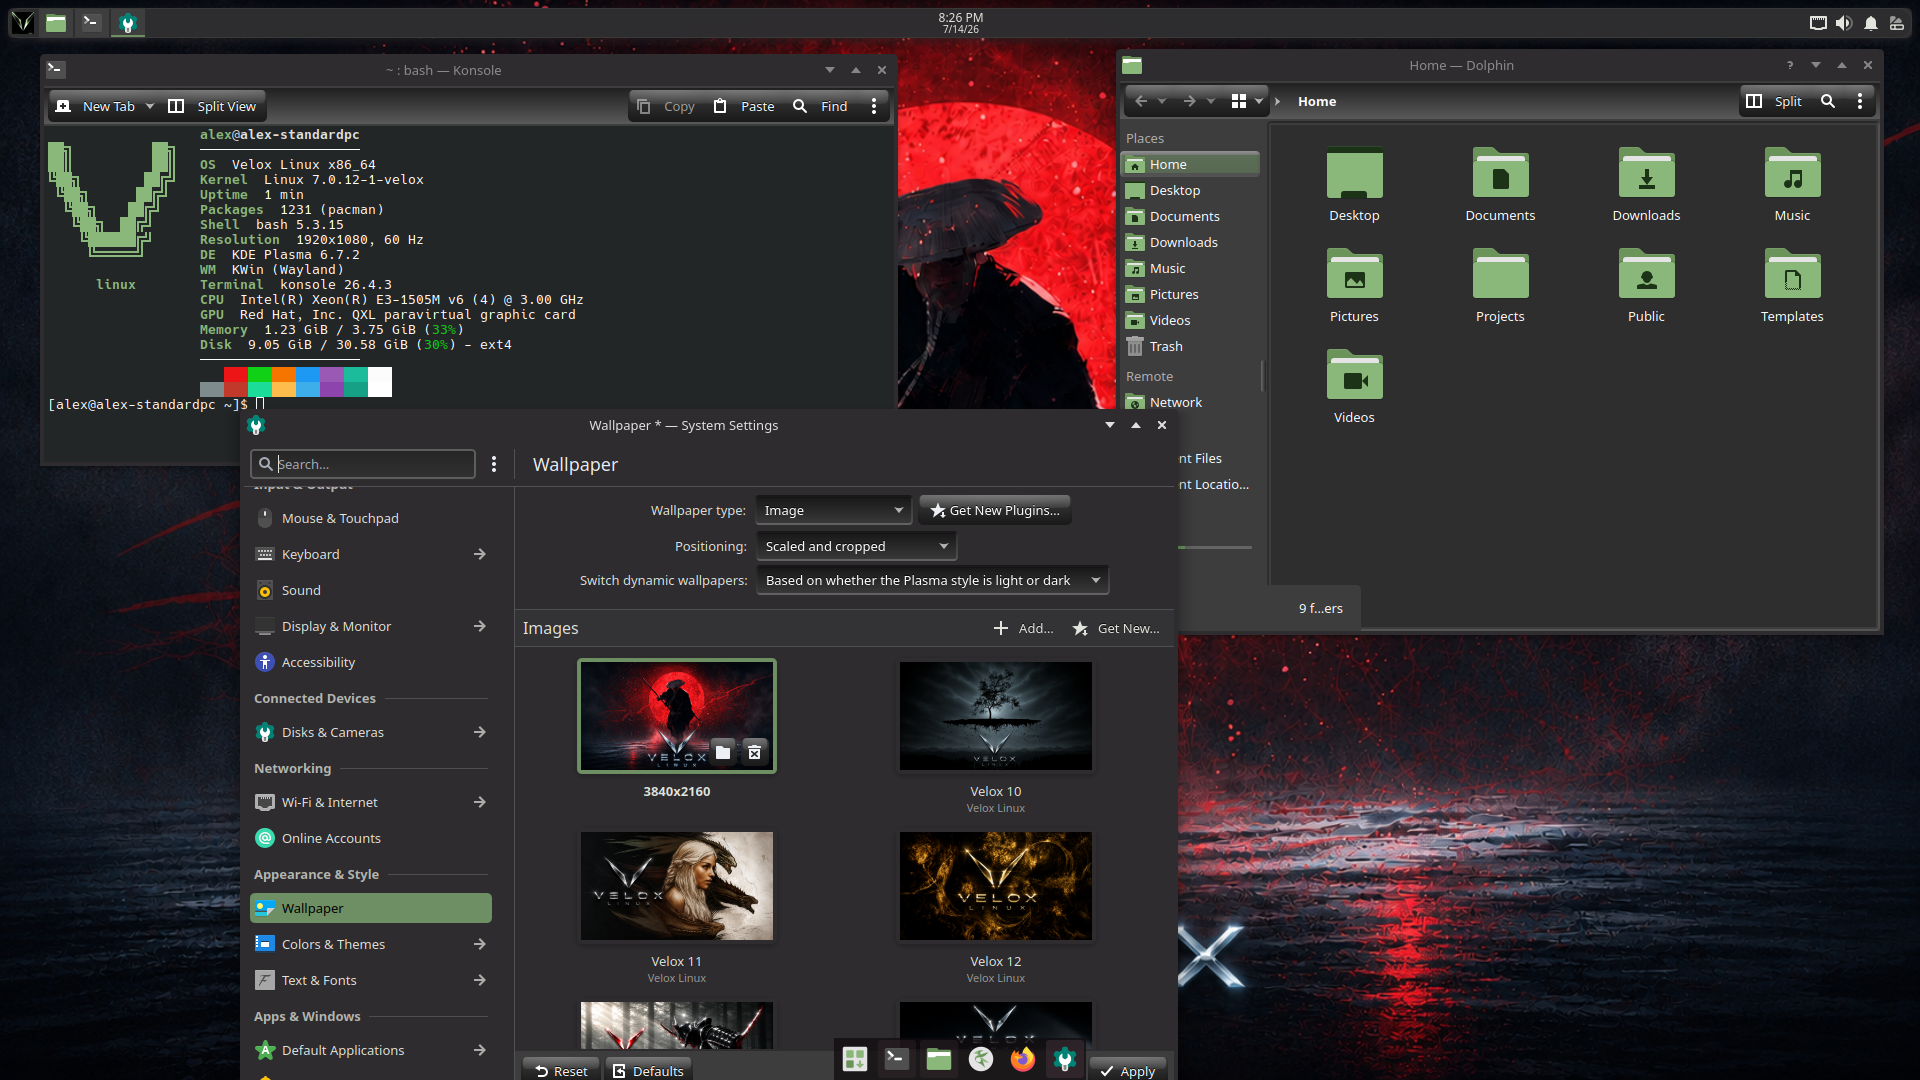
Task: Switch Dolphin to icons view mode
Action: click(x=1239, y=101)
